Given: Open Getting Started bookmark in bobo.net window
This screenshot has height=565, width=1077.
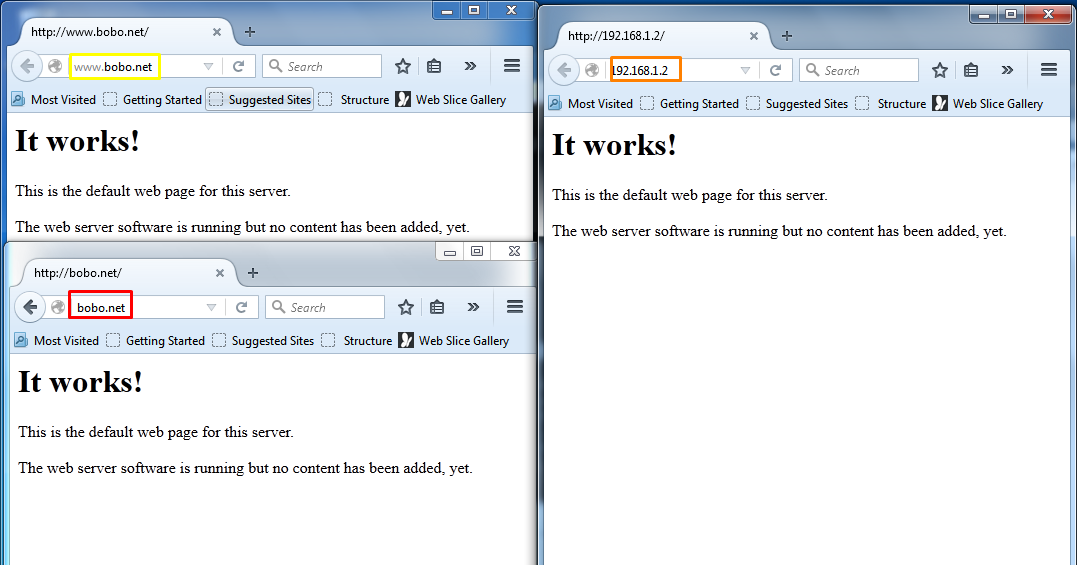Looking at the screenshot, I should click(x=155, y=341).
